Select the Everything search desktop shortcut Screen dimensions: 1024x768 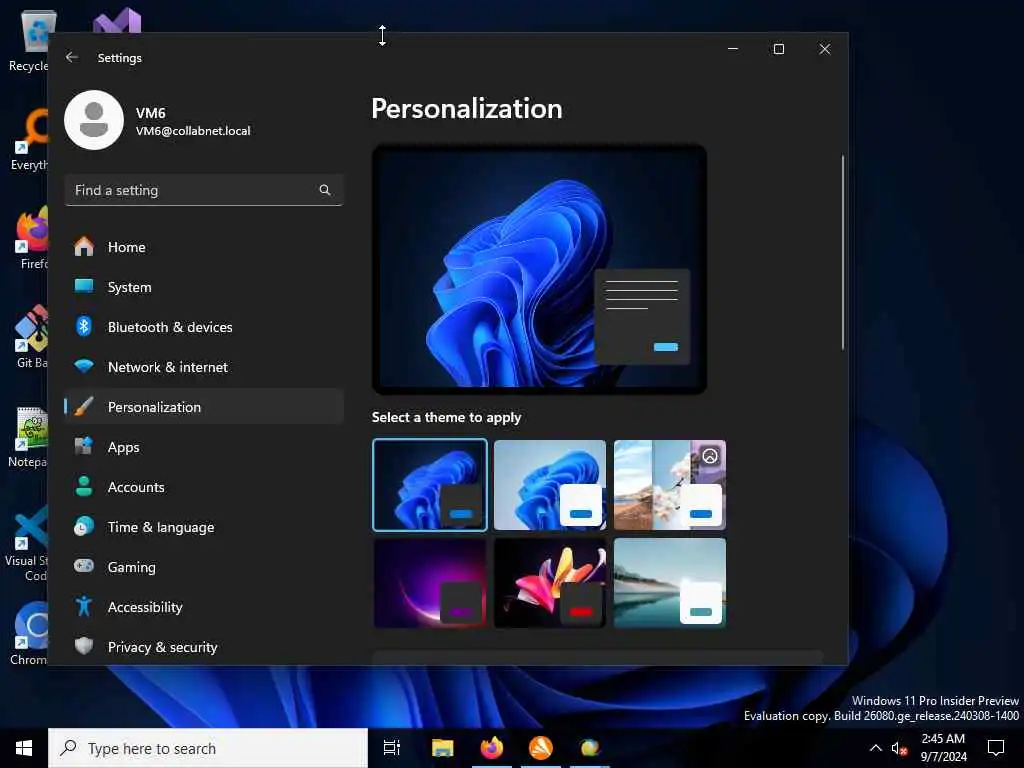tap(28, 139)
